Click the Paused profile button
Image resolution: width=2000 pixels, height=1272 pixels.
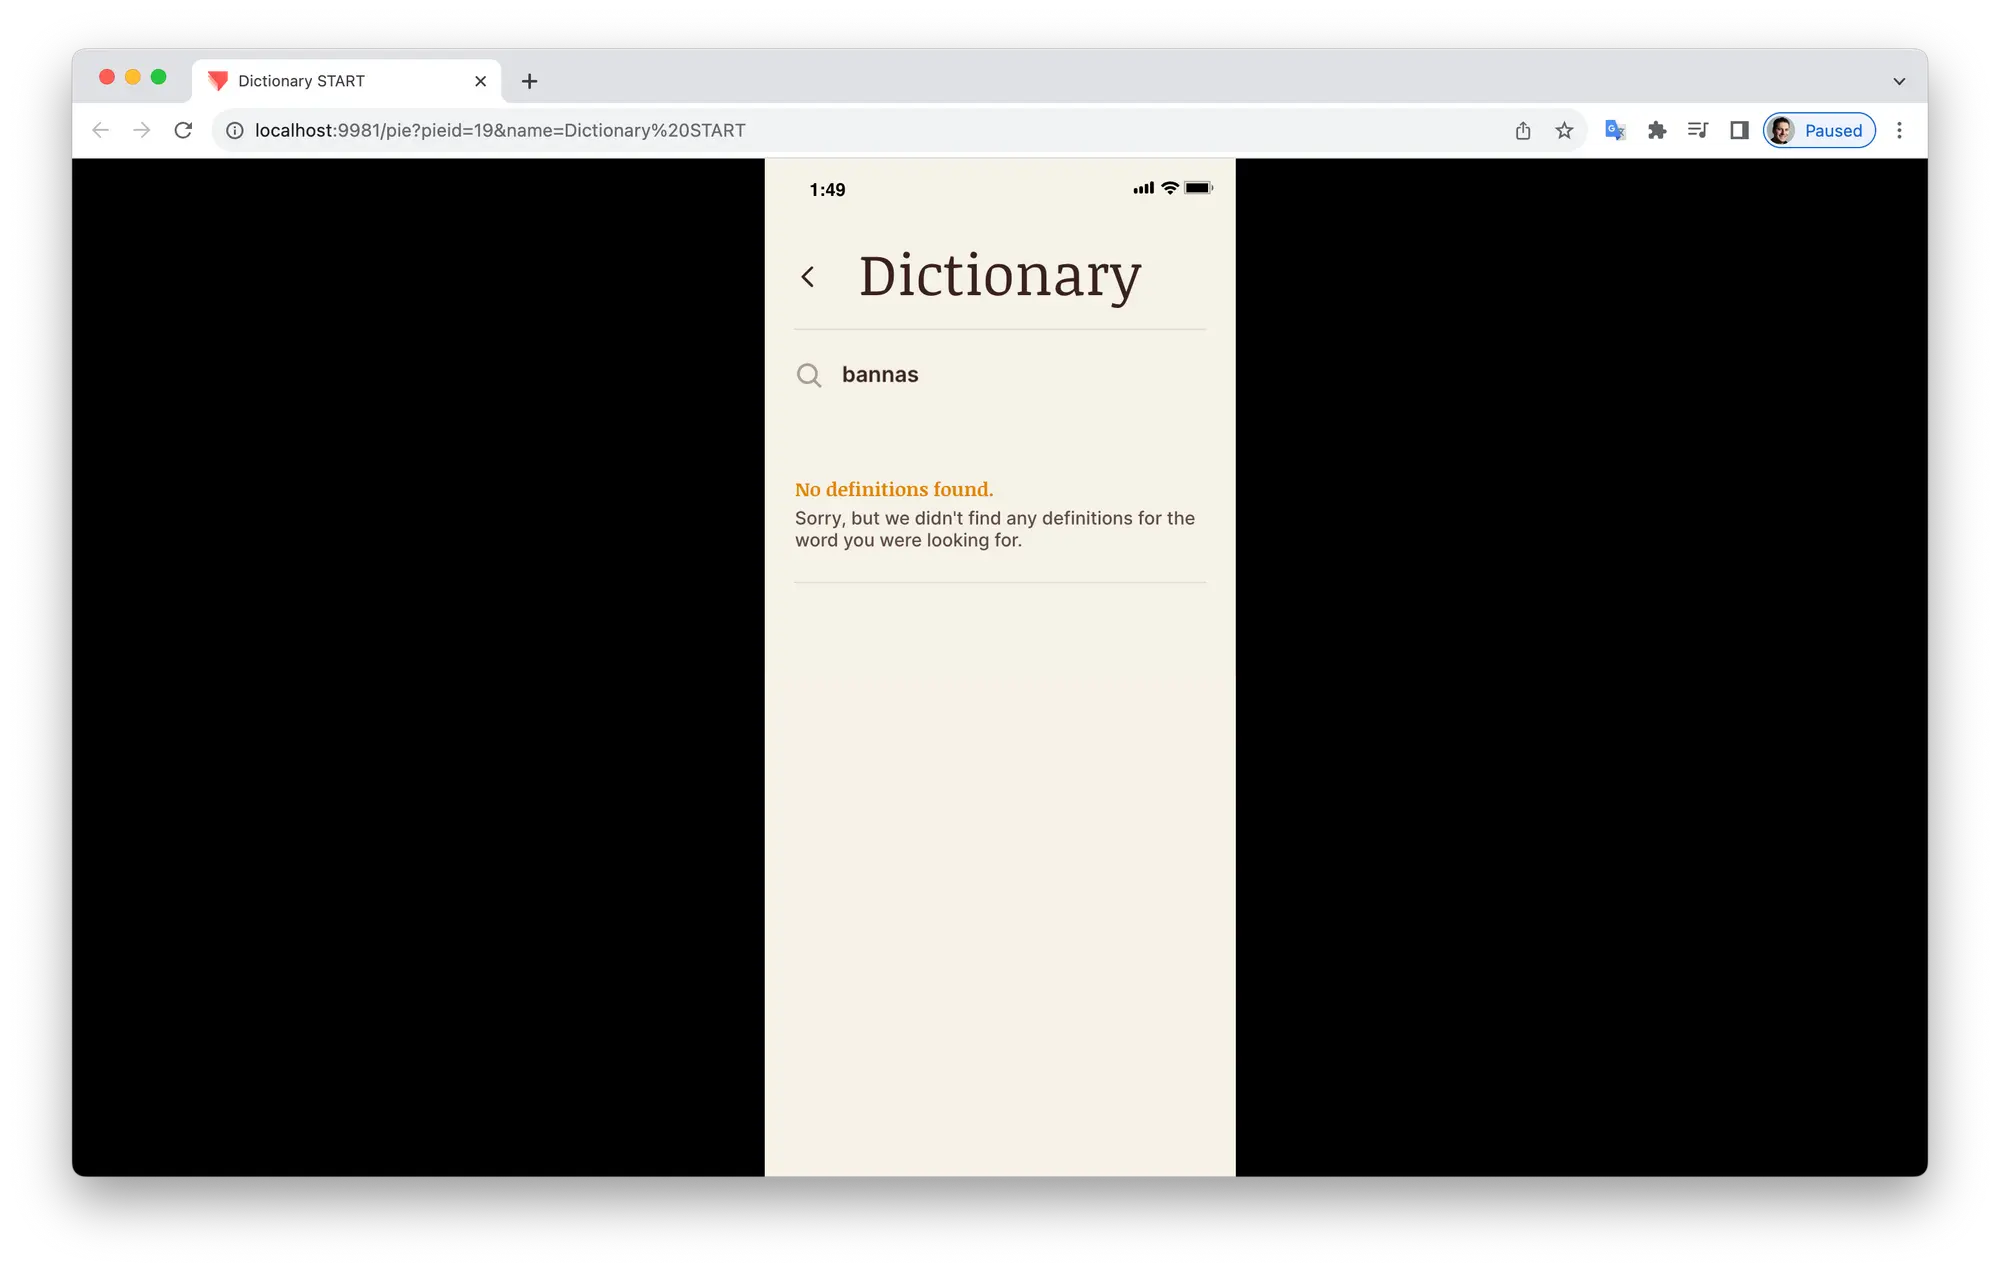1819,130
